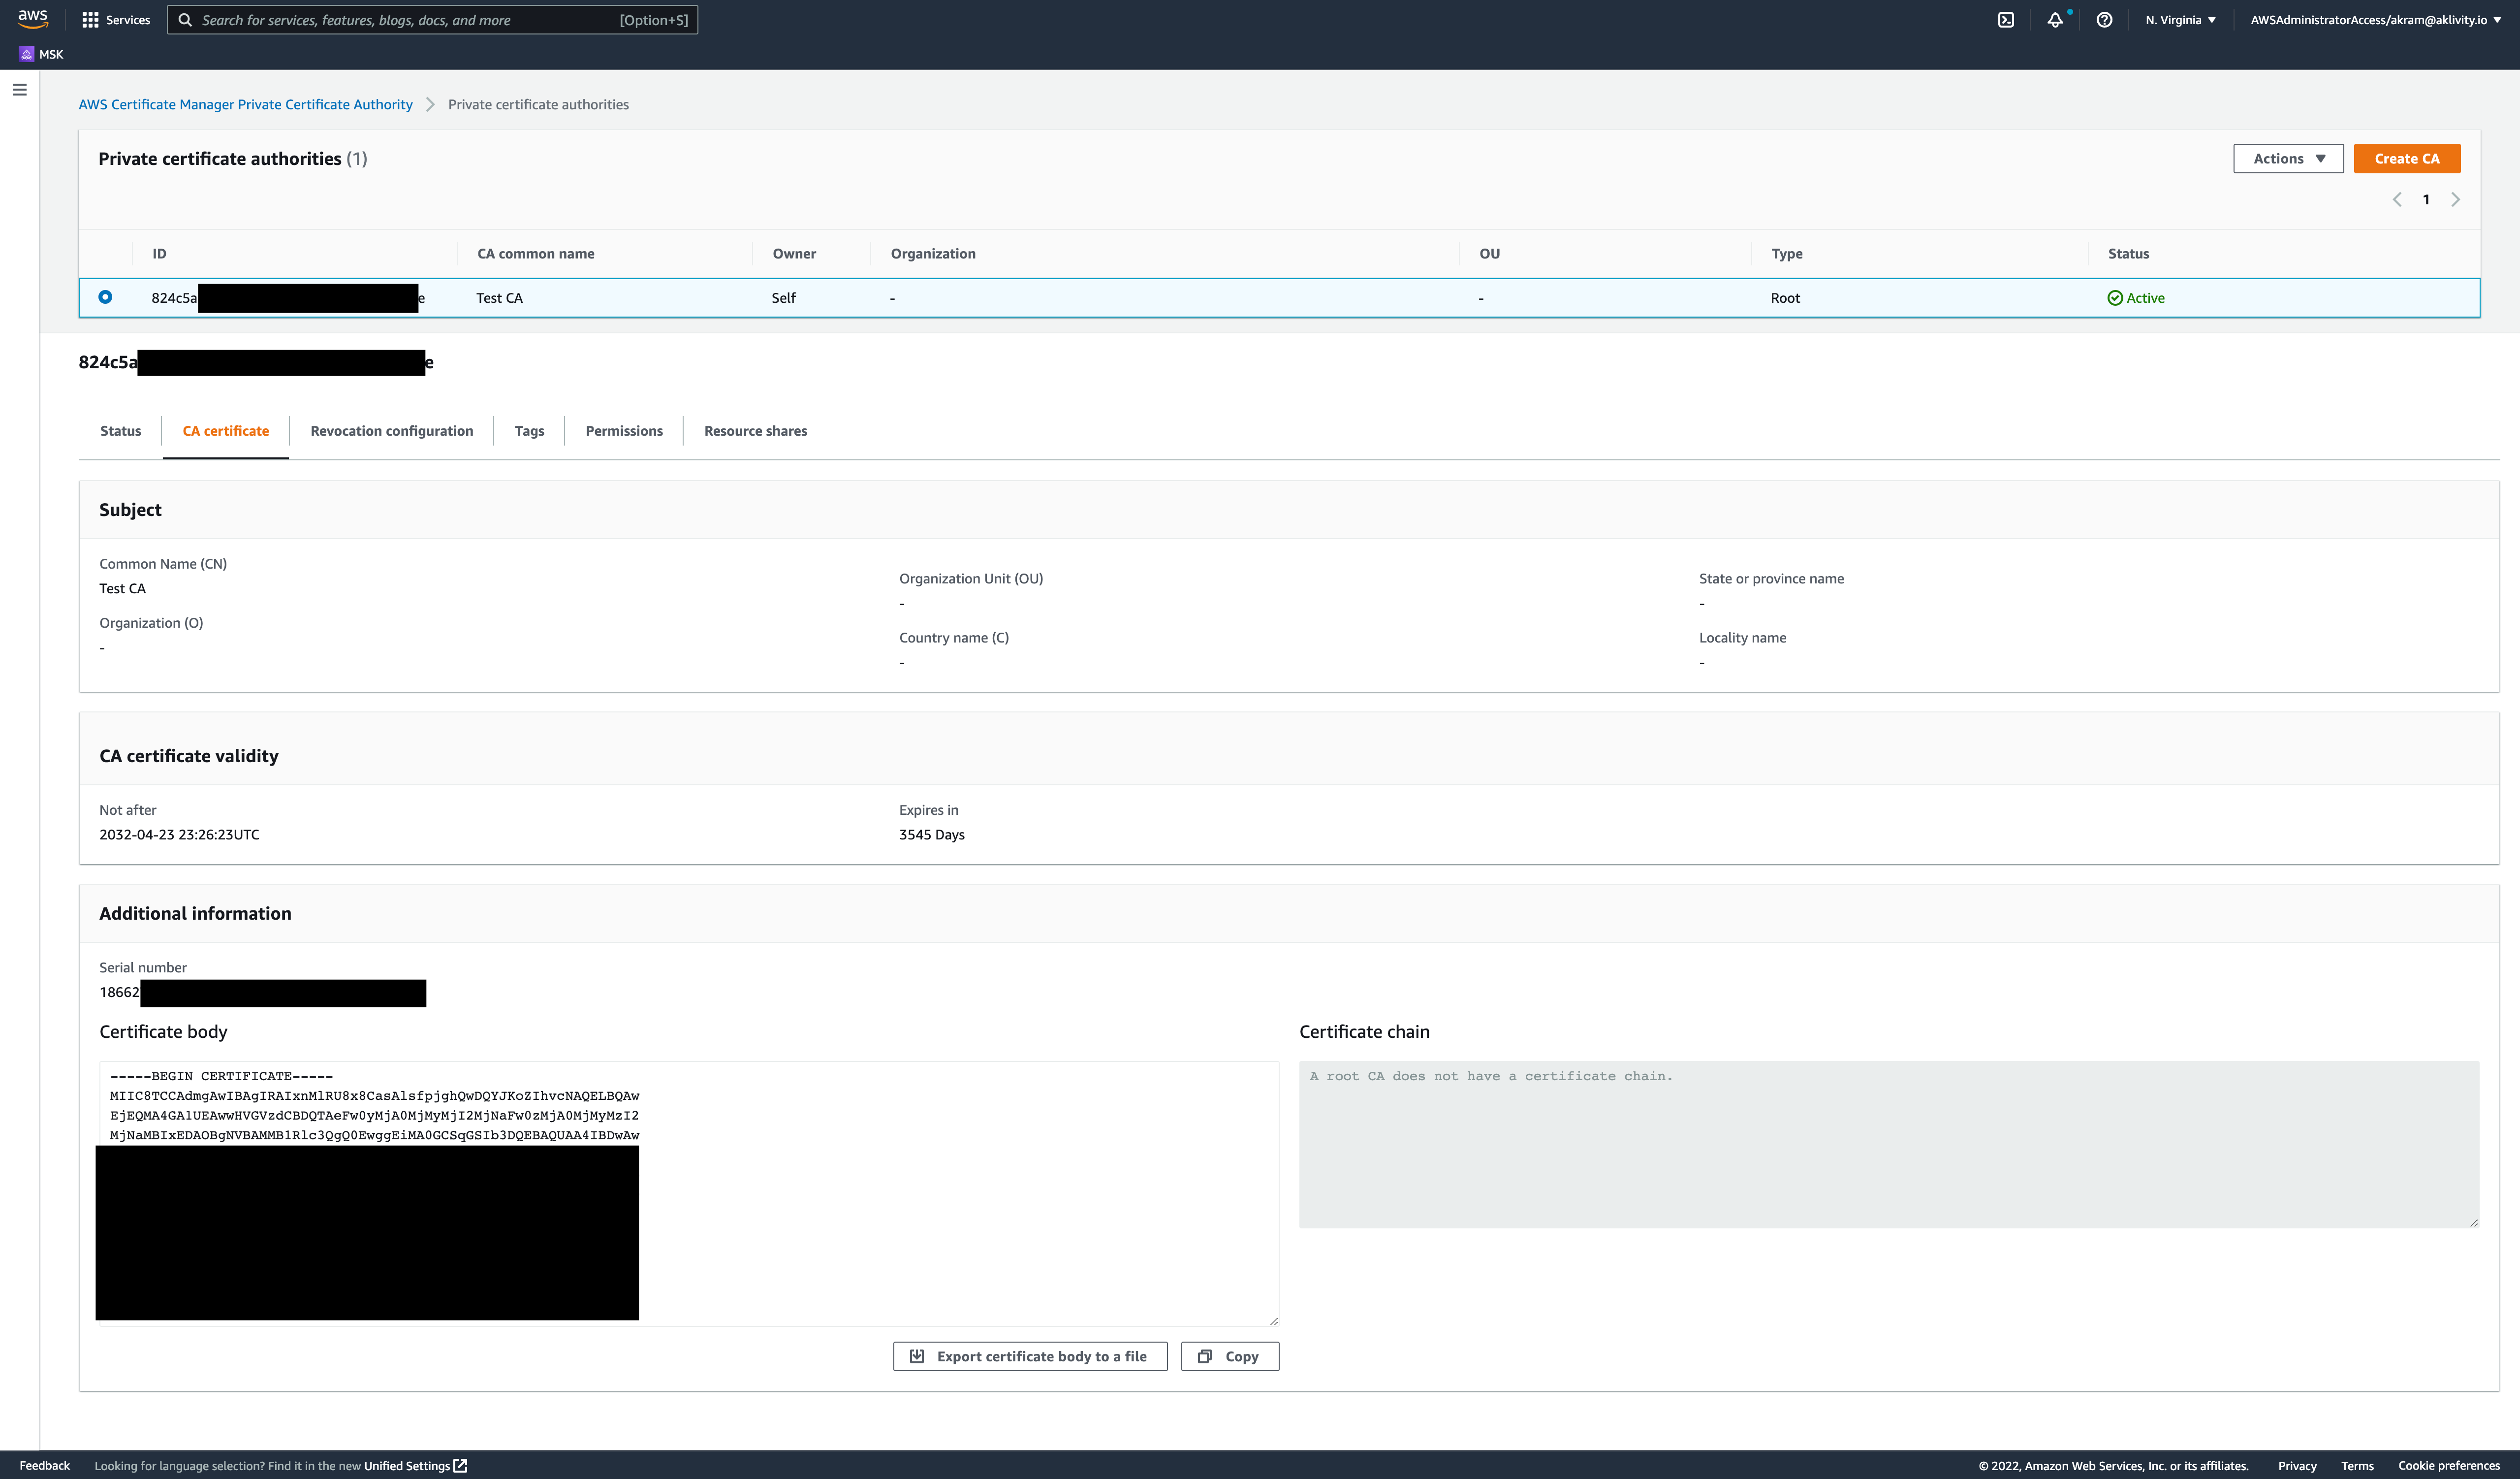2520x1479 pixels.
Task: Open the Actions dropdown
Action: coord(2288,158)
